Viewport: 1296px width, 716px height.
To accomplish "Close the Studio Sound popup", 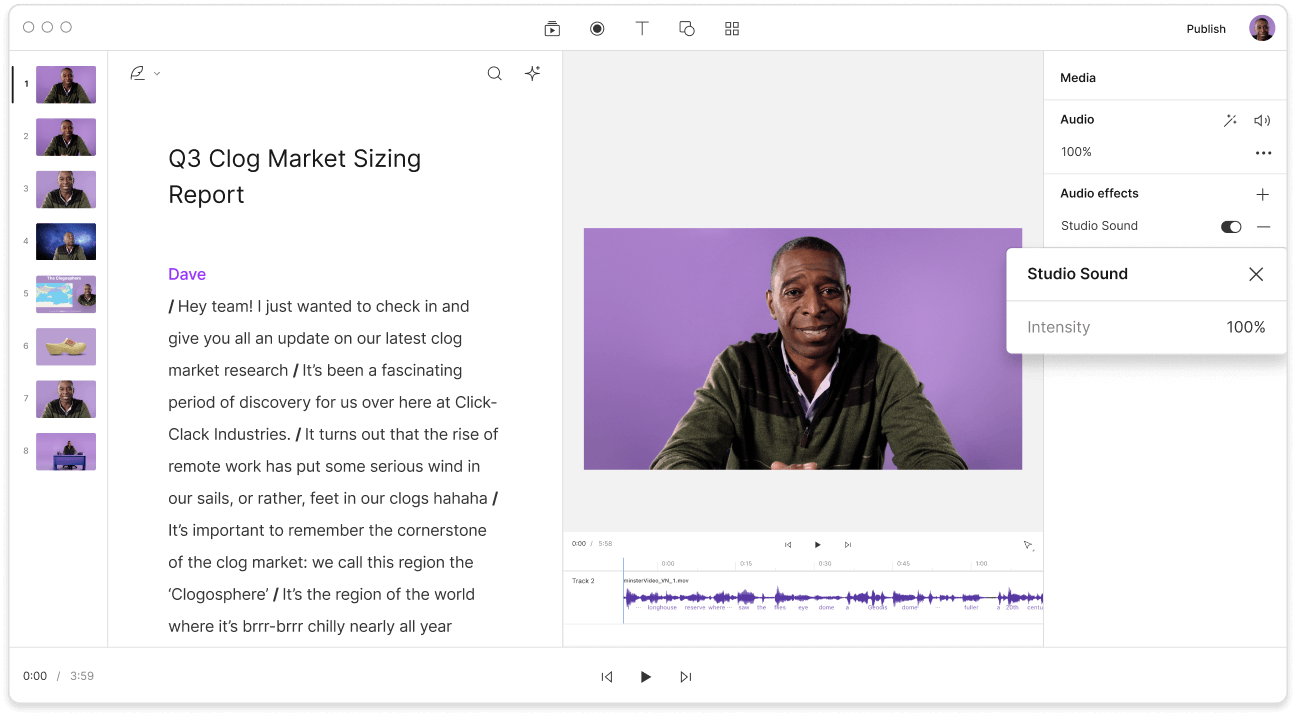I will tap(1256, 273).
